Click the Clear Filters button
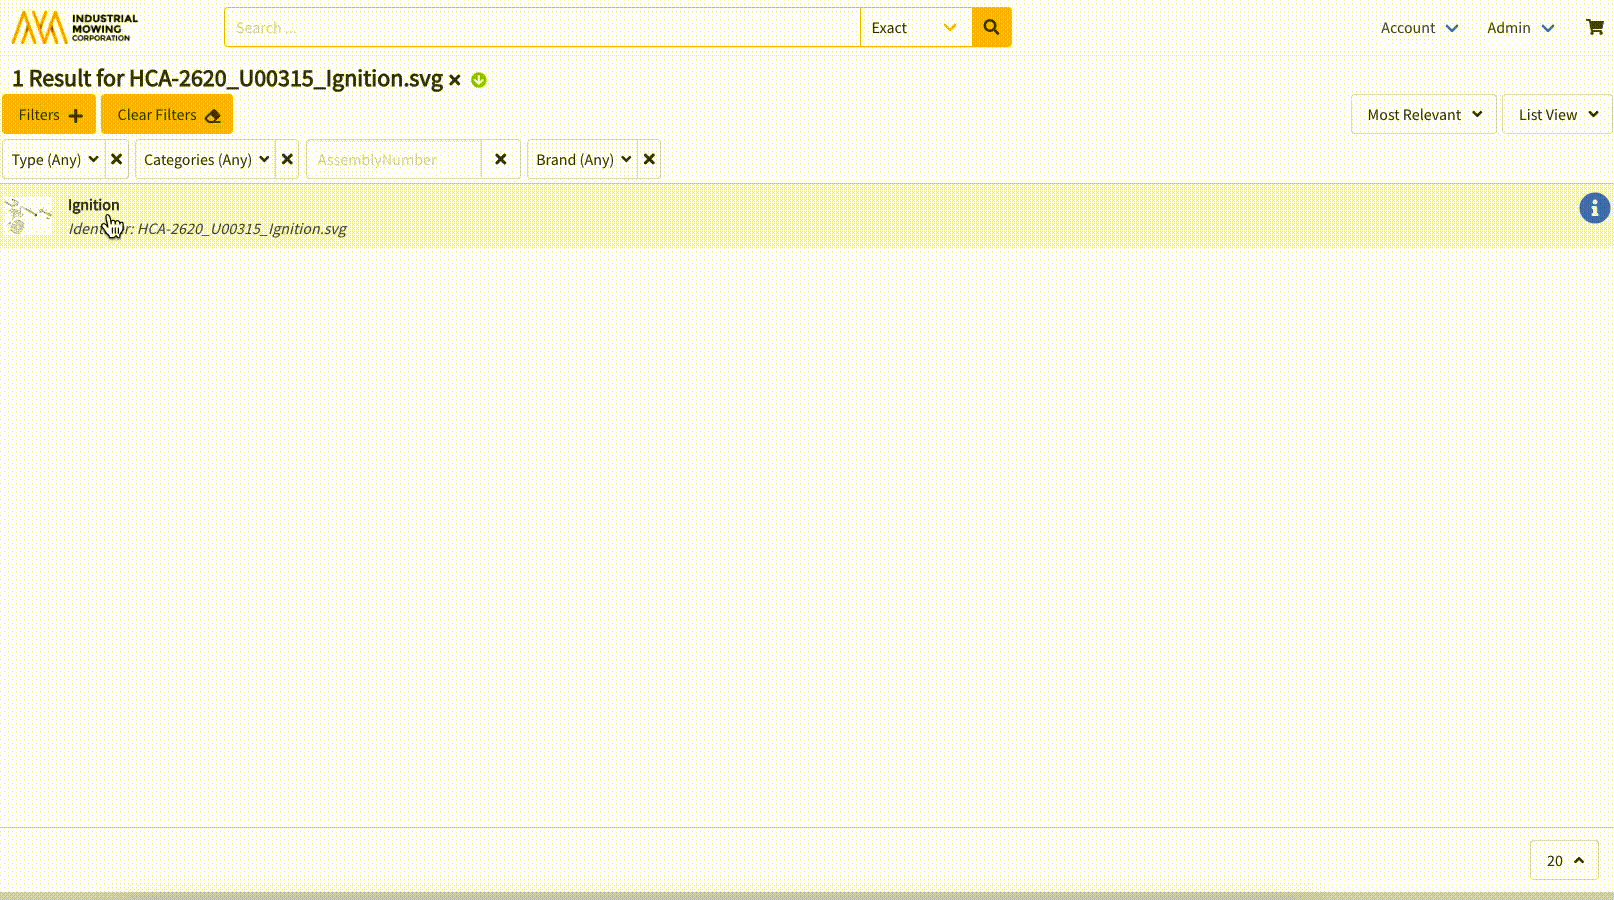The width and height of the screenshot is (1614, 900). click(x=167, y=114)
